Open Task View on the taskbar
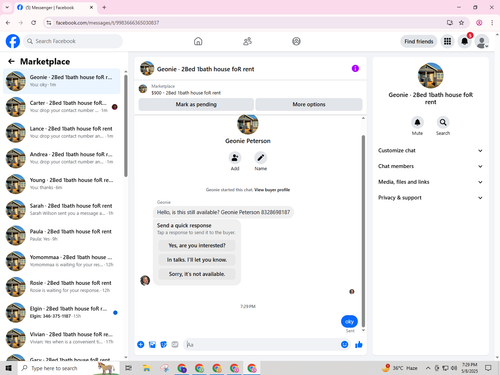The width and height of the screenshot is (500, 375). tap(128, 368)
